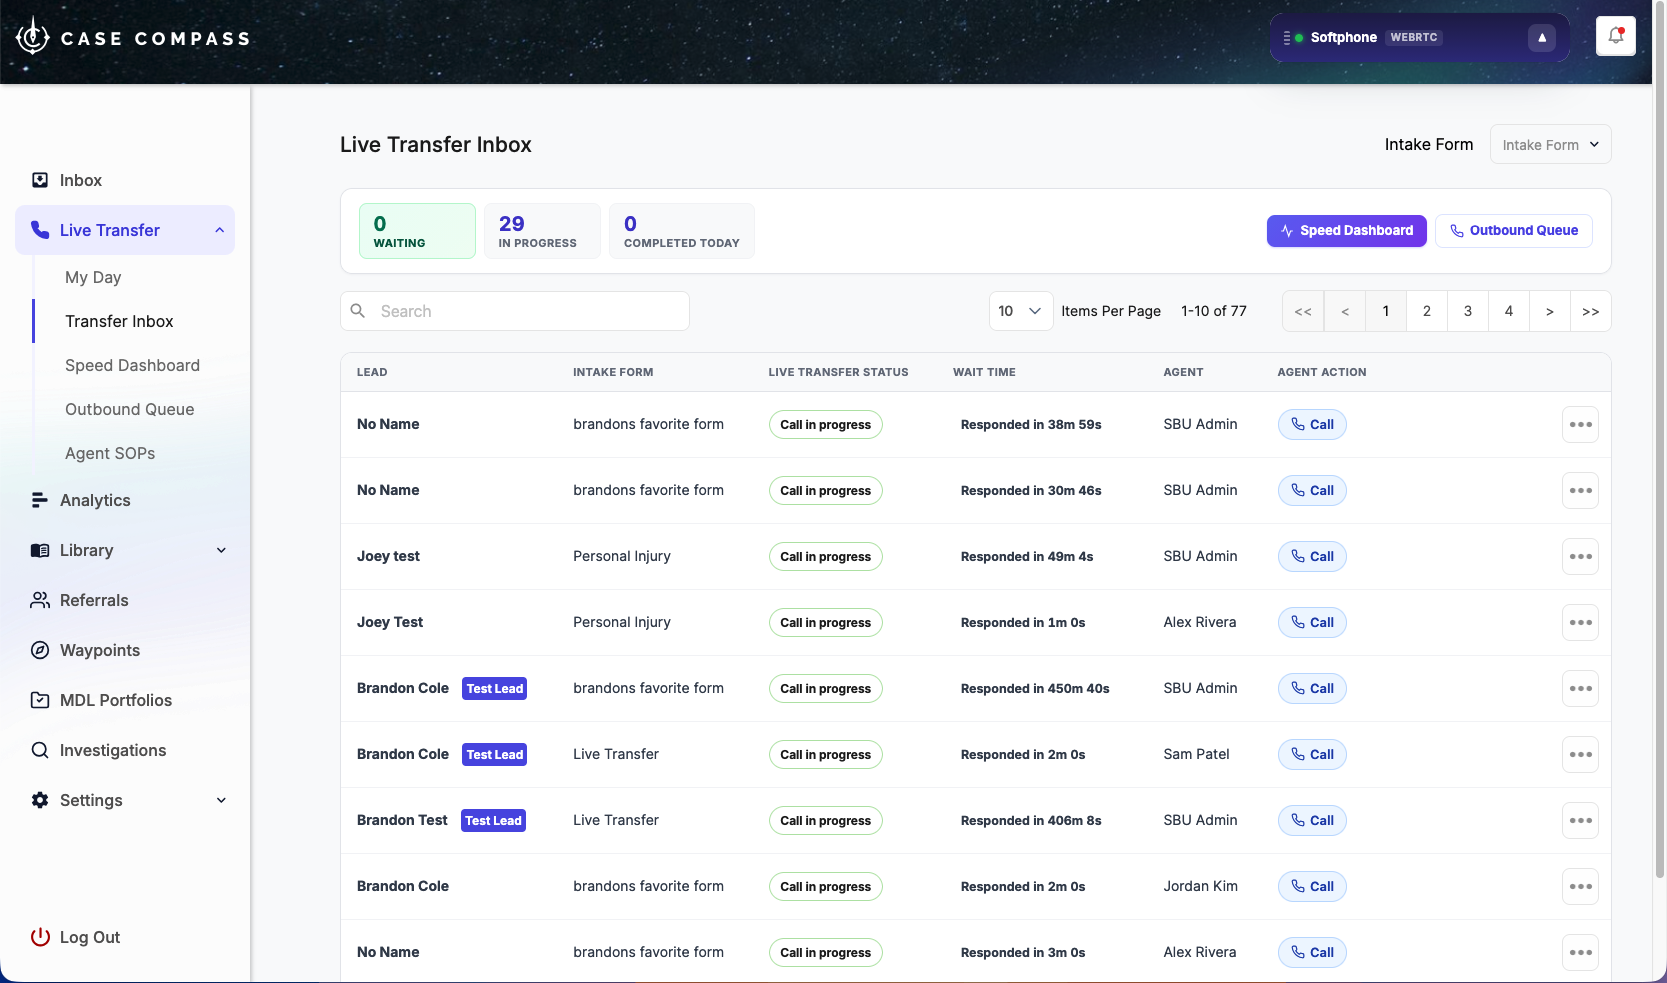Image resolution: width=1667 pixels, height=983 pixels.
Task: Open the notifications bell icon
Action: (x=1615, y=36)
